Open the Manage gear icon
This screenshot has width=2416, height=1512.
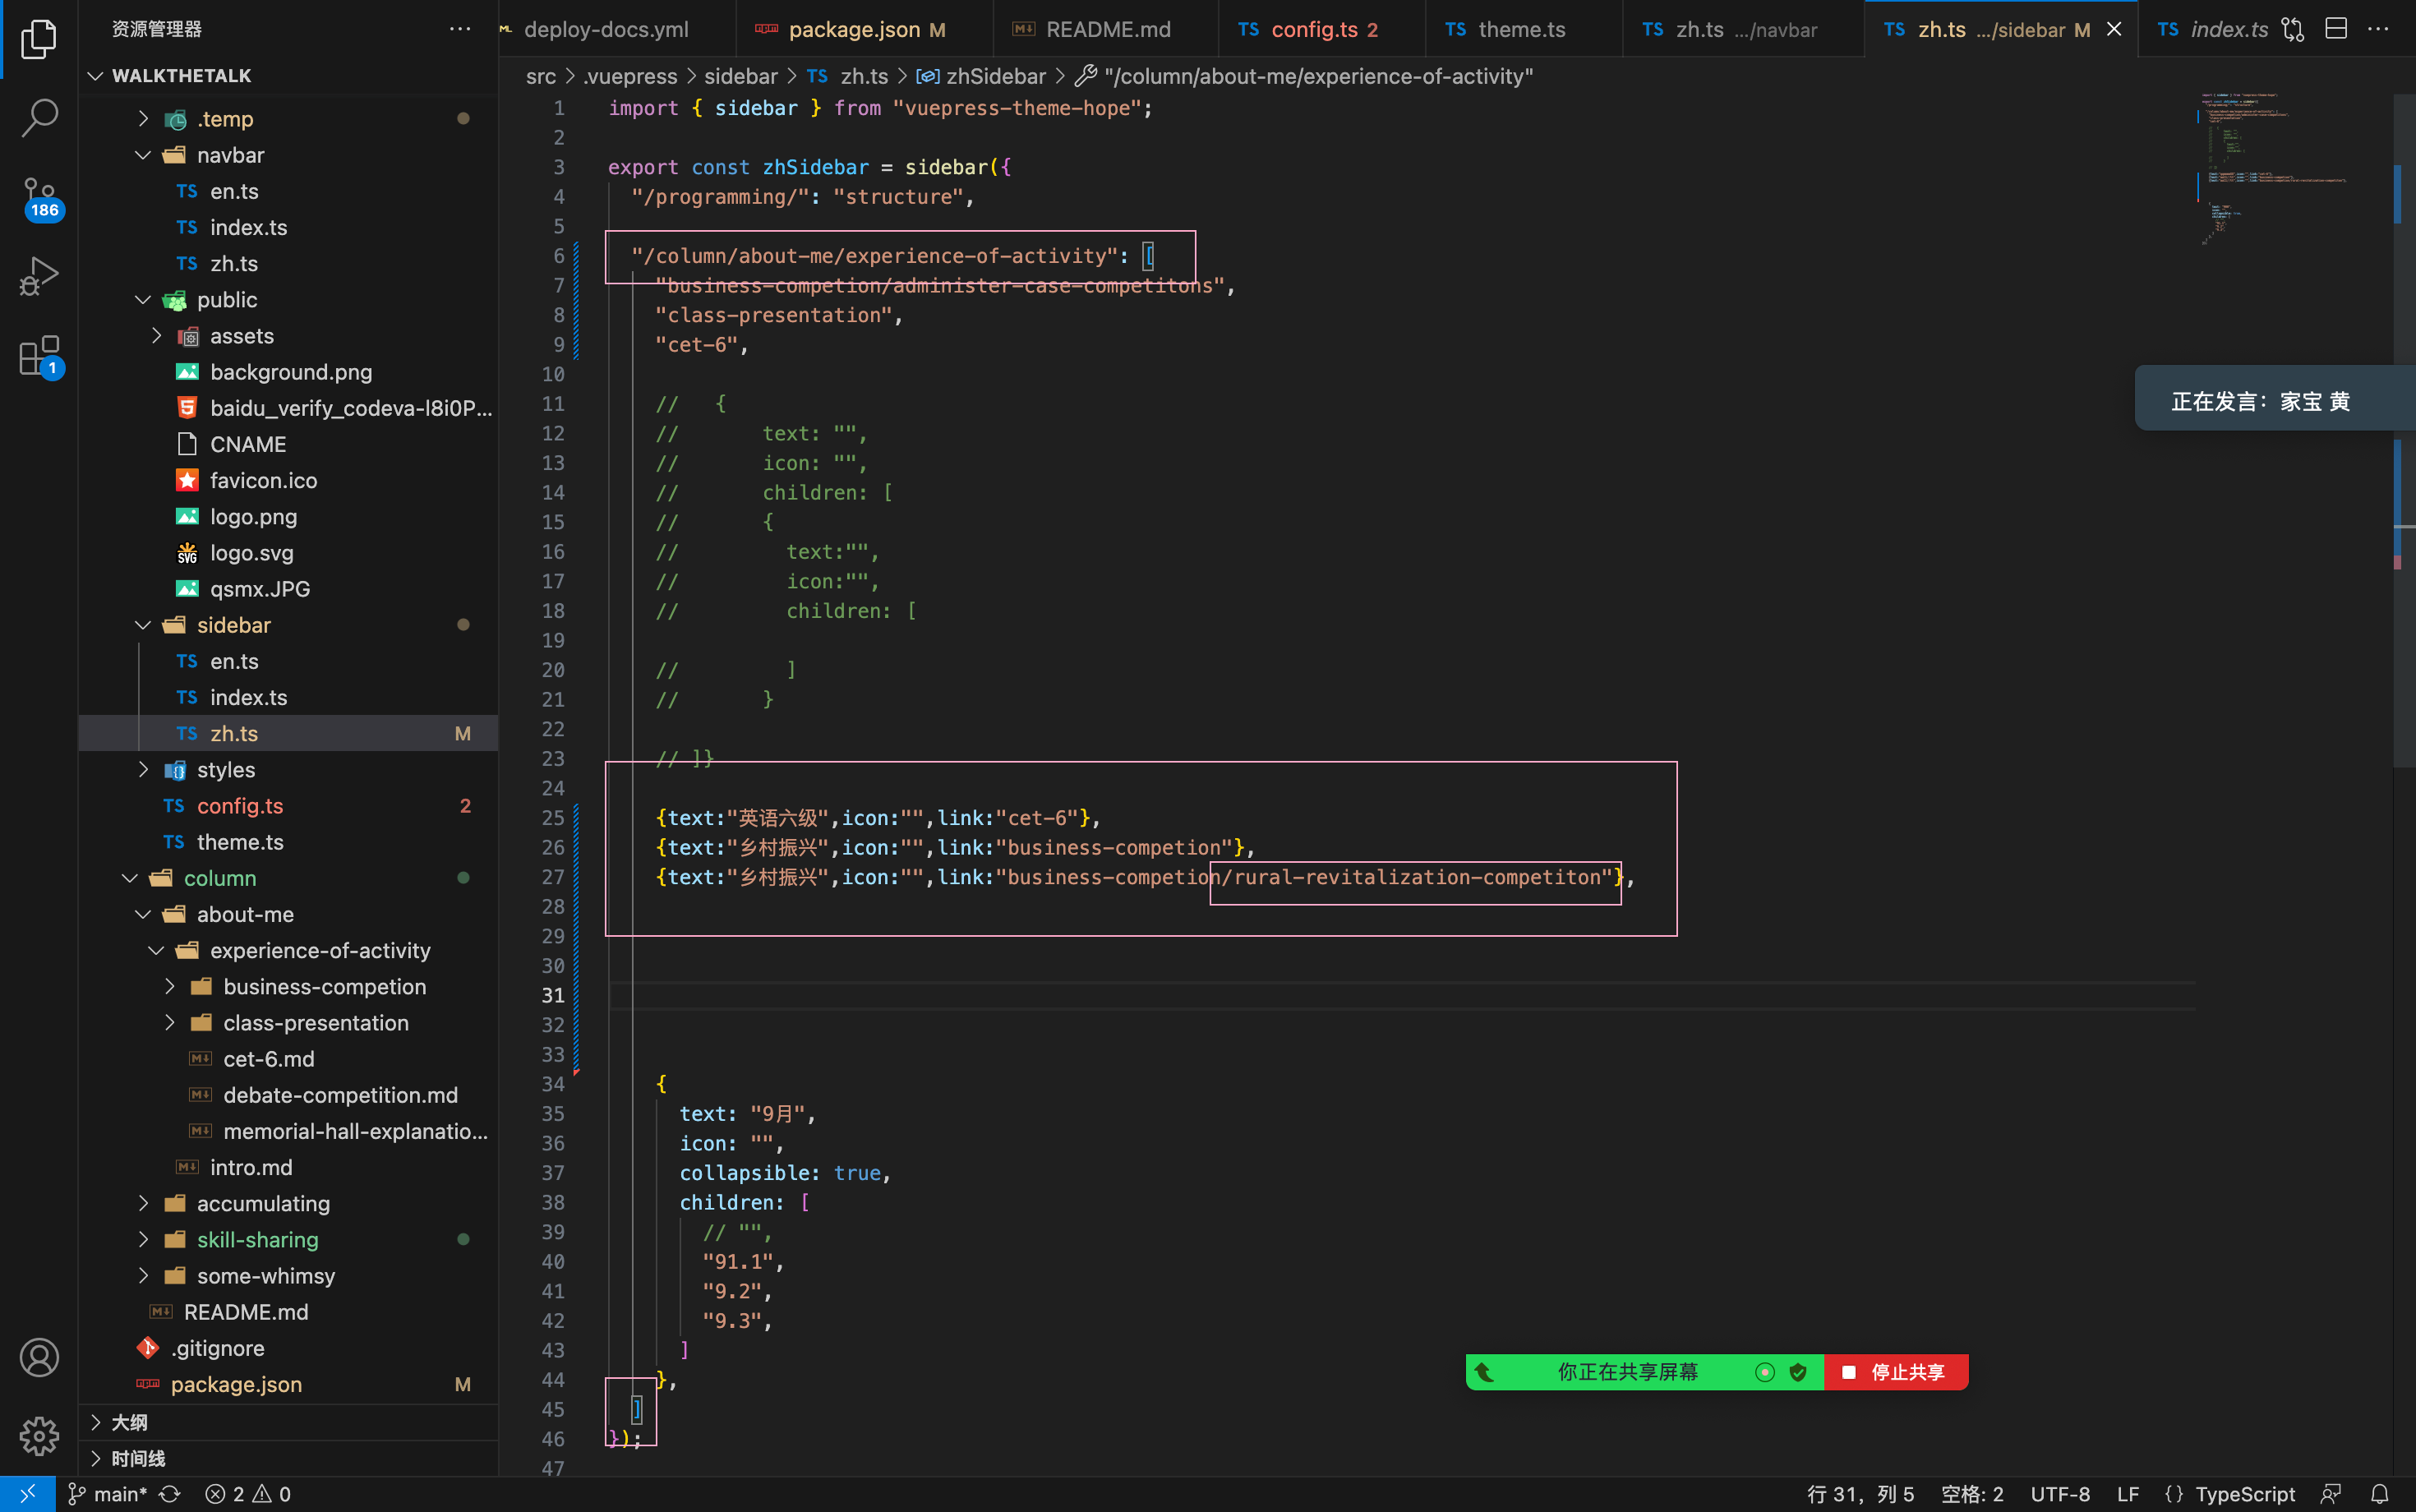39,1436
